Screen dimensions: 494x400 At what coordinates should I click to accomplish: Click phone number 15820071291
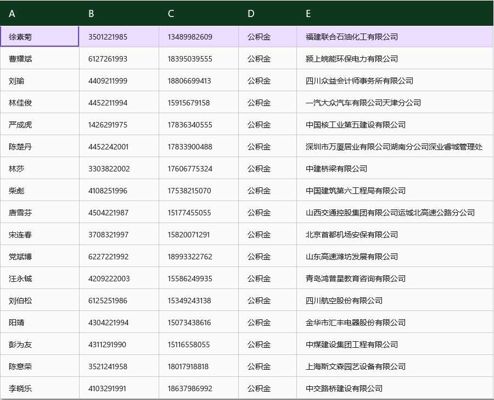point(199,235)
